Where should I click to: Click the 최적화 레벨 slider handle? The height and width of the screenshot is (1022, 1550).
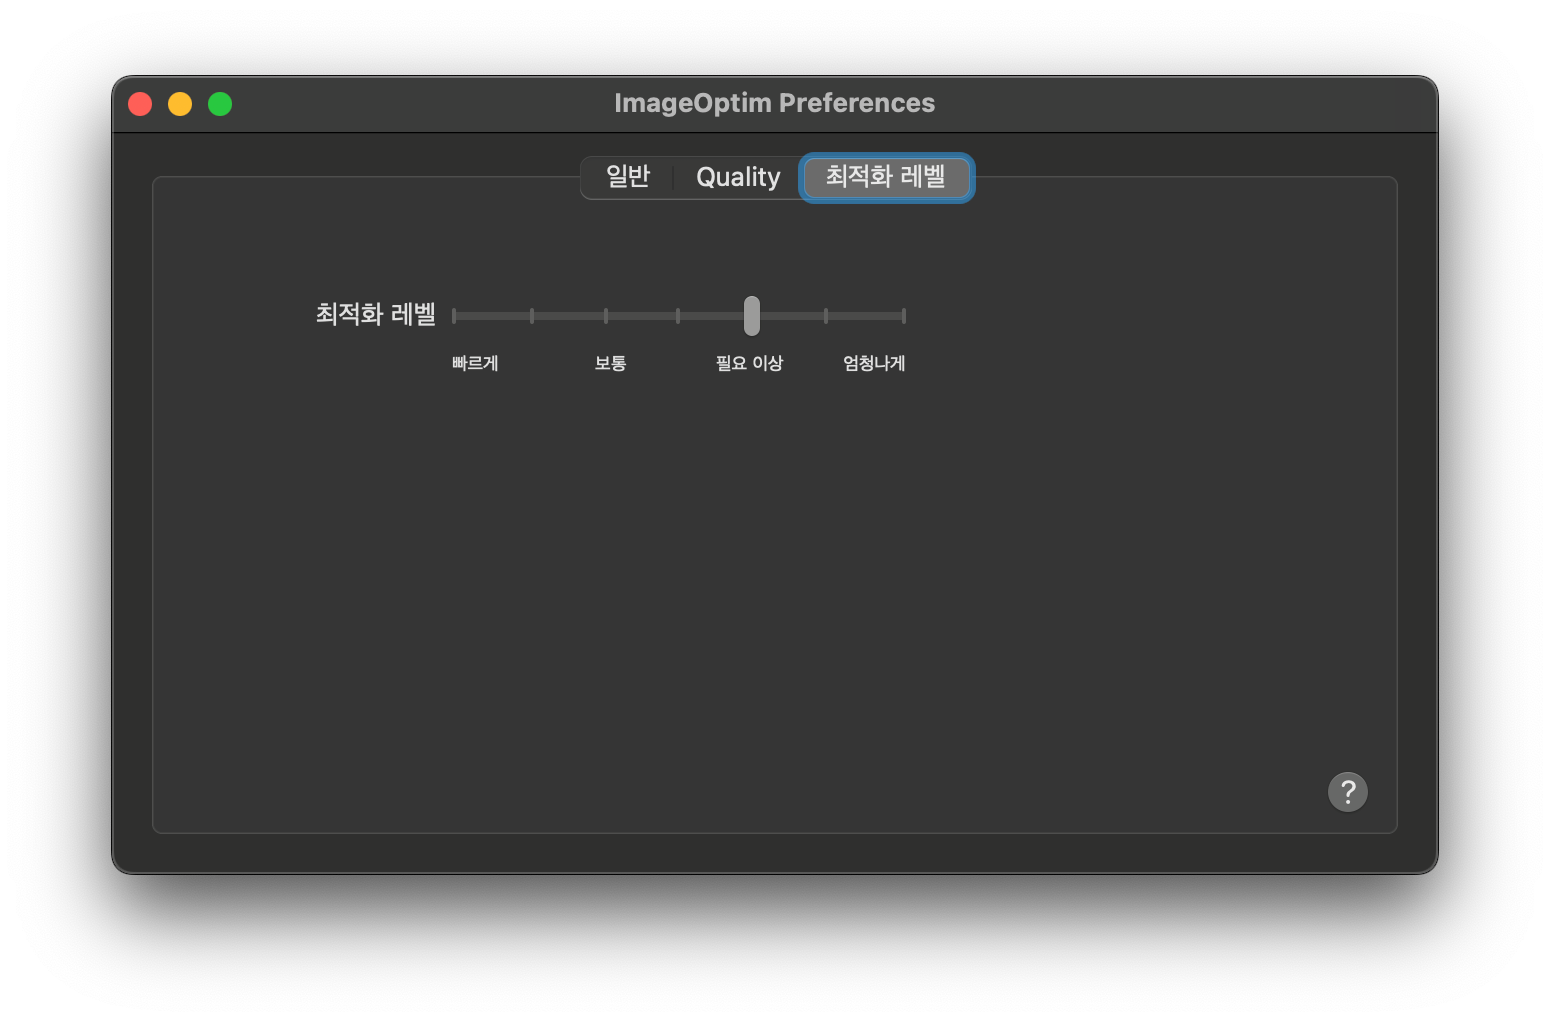point(752,316)
